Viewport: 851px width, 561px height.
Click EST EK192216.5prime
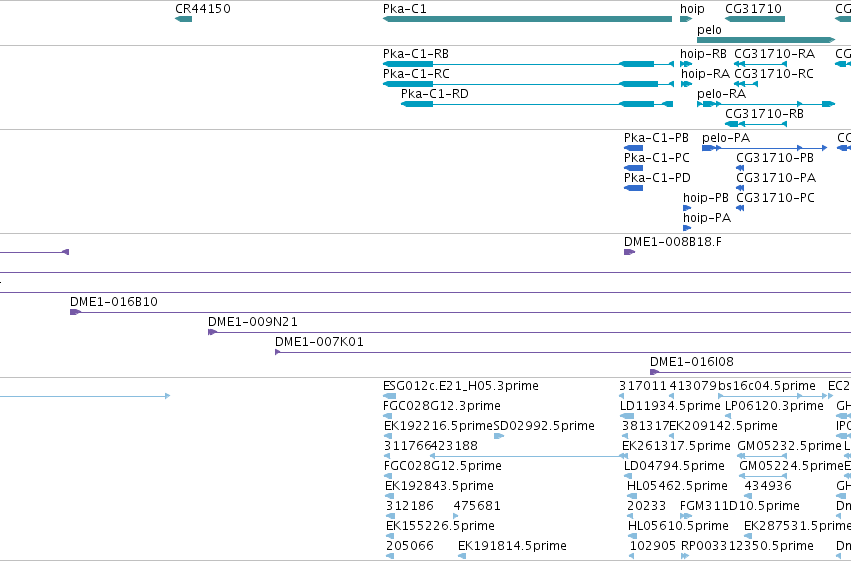(x=388, y=436)
